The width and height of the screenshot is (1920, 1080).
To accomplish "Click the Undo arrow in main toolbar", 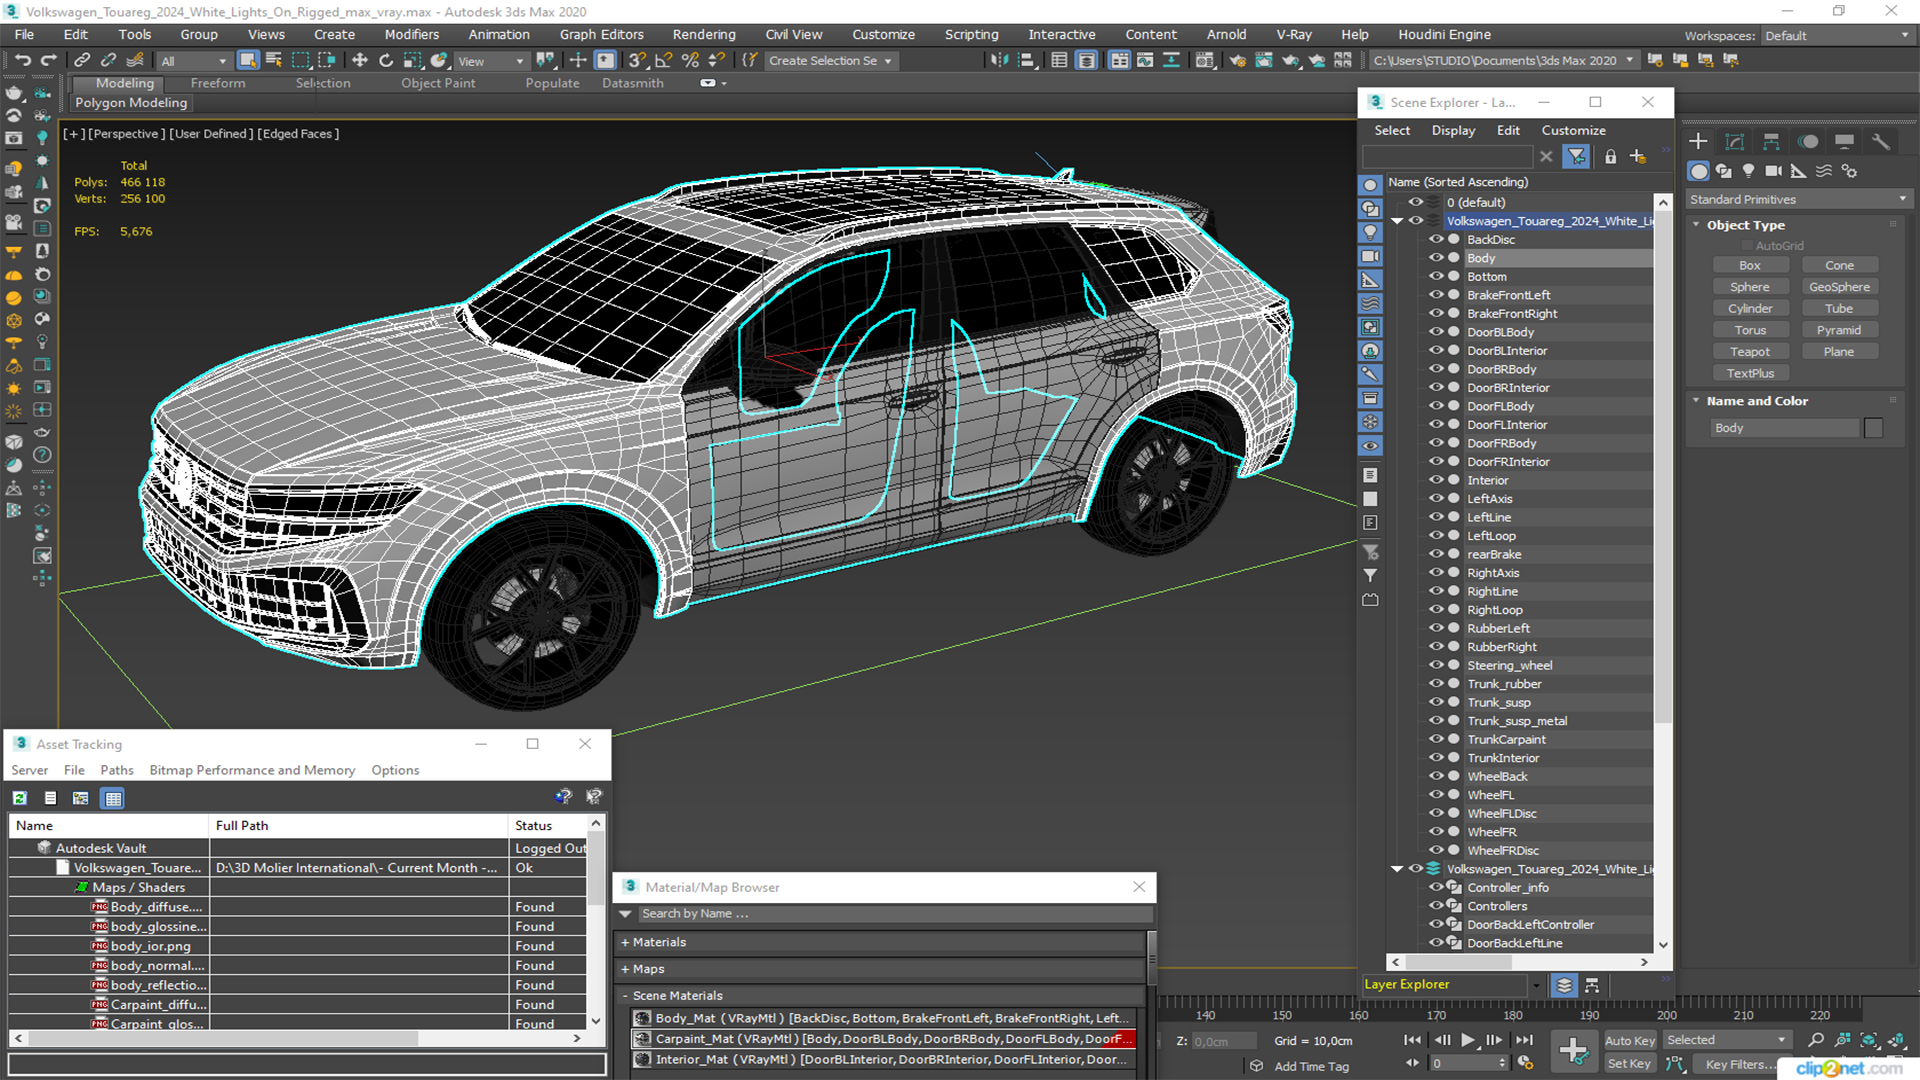I will point(22,60).
